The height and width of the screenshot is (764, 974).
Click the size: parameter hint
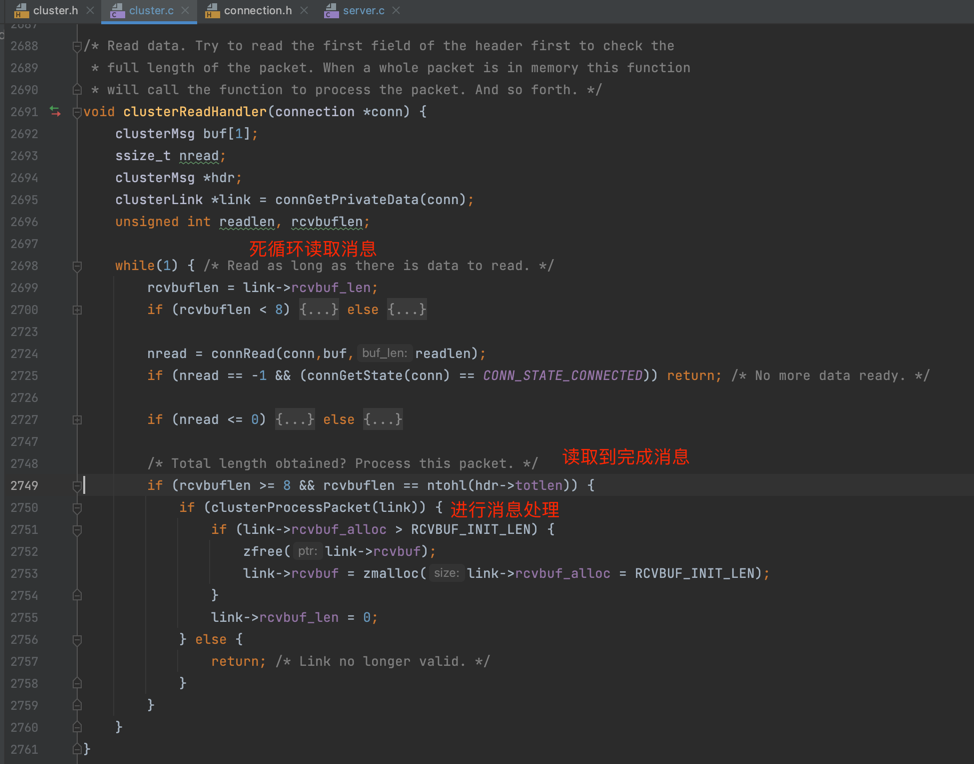tap(446, 573)
